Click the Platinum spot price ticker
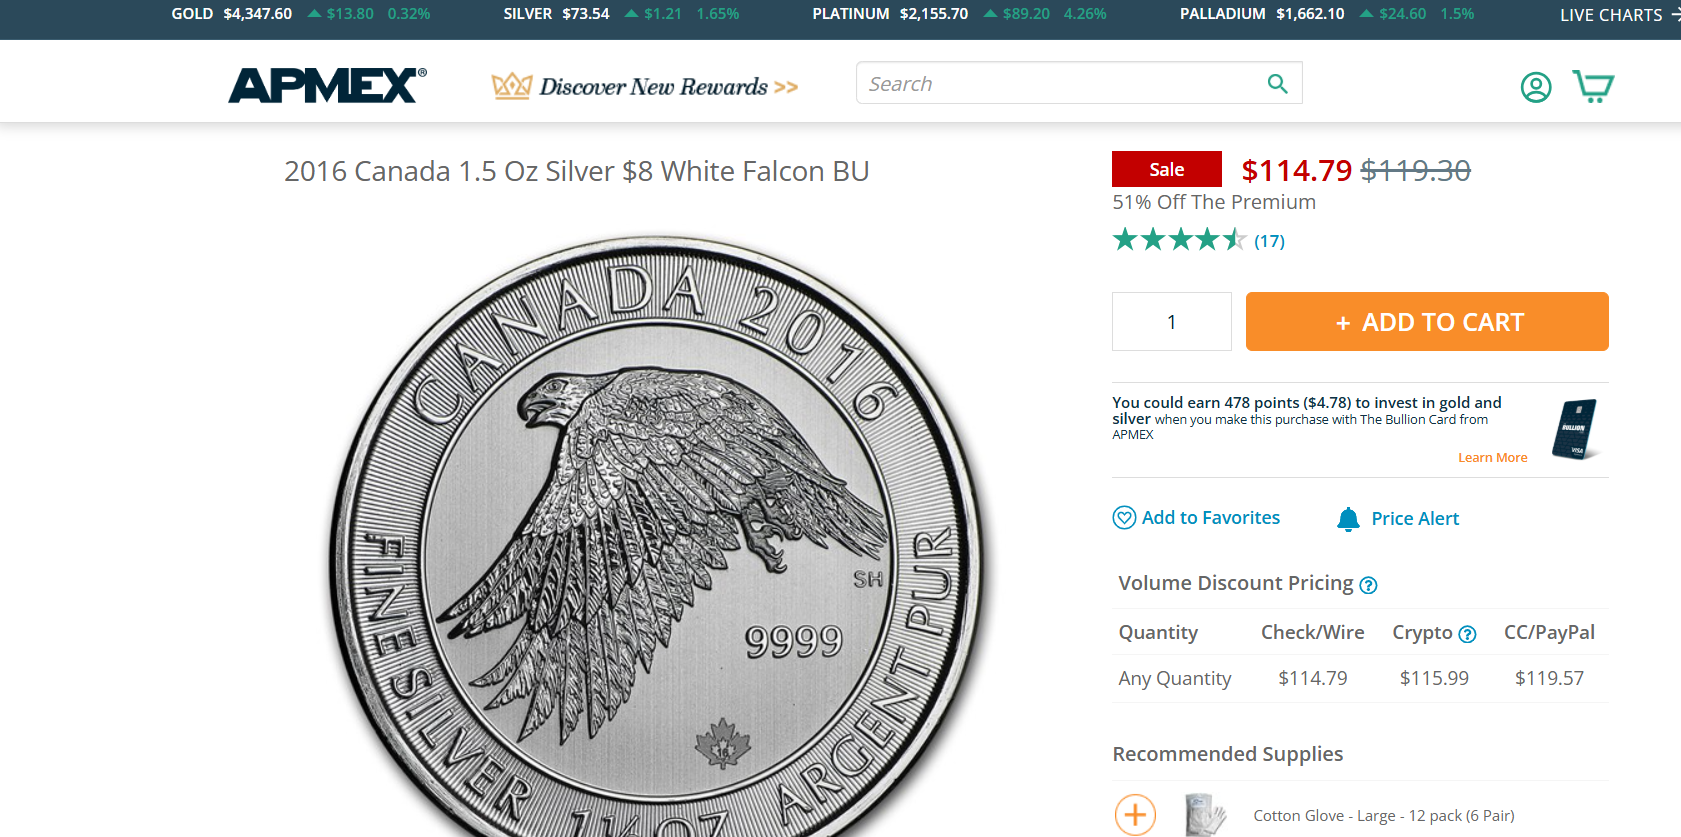1681x837 pixels. tap(959, 14)
